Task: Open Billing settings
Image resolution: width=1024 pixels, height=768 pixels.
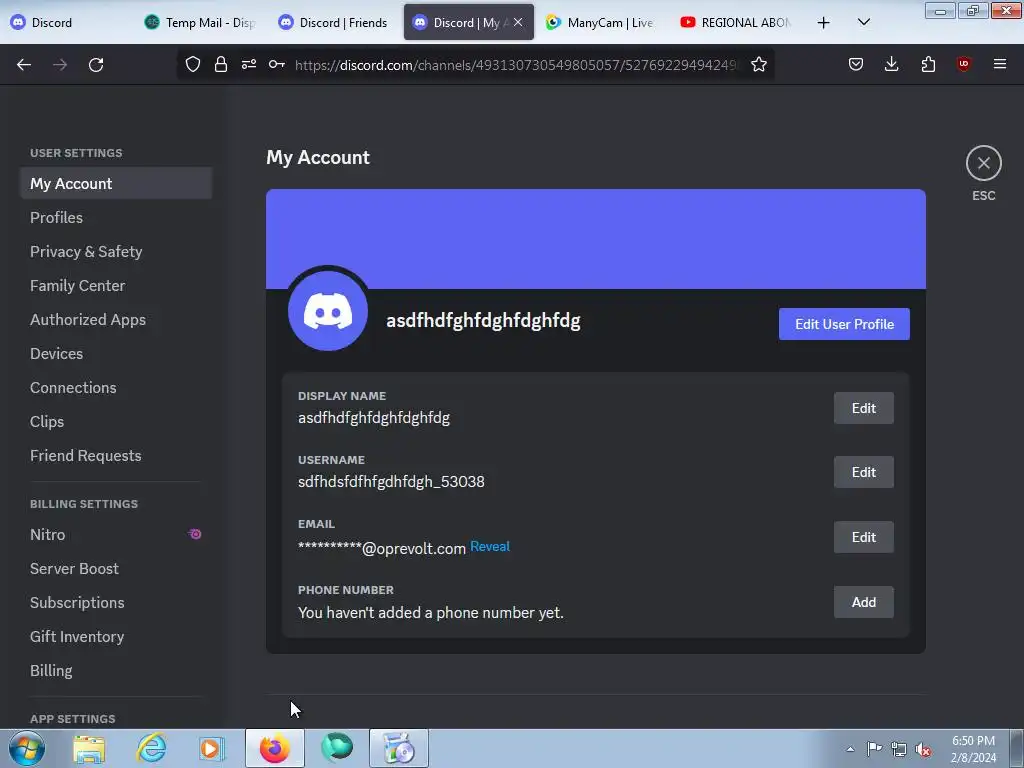Action: [116, 670]
